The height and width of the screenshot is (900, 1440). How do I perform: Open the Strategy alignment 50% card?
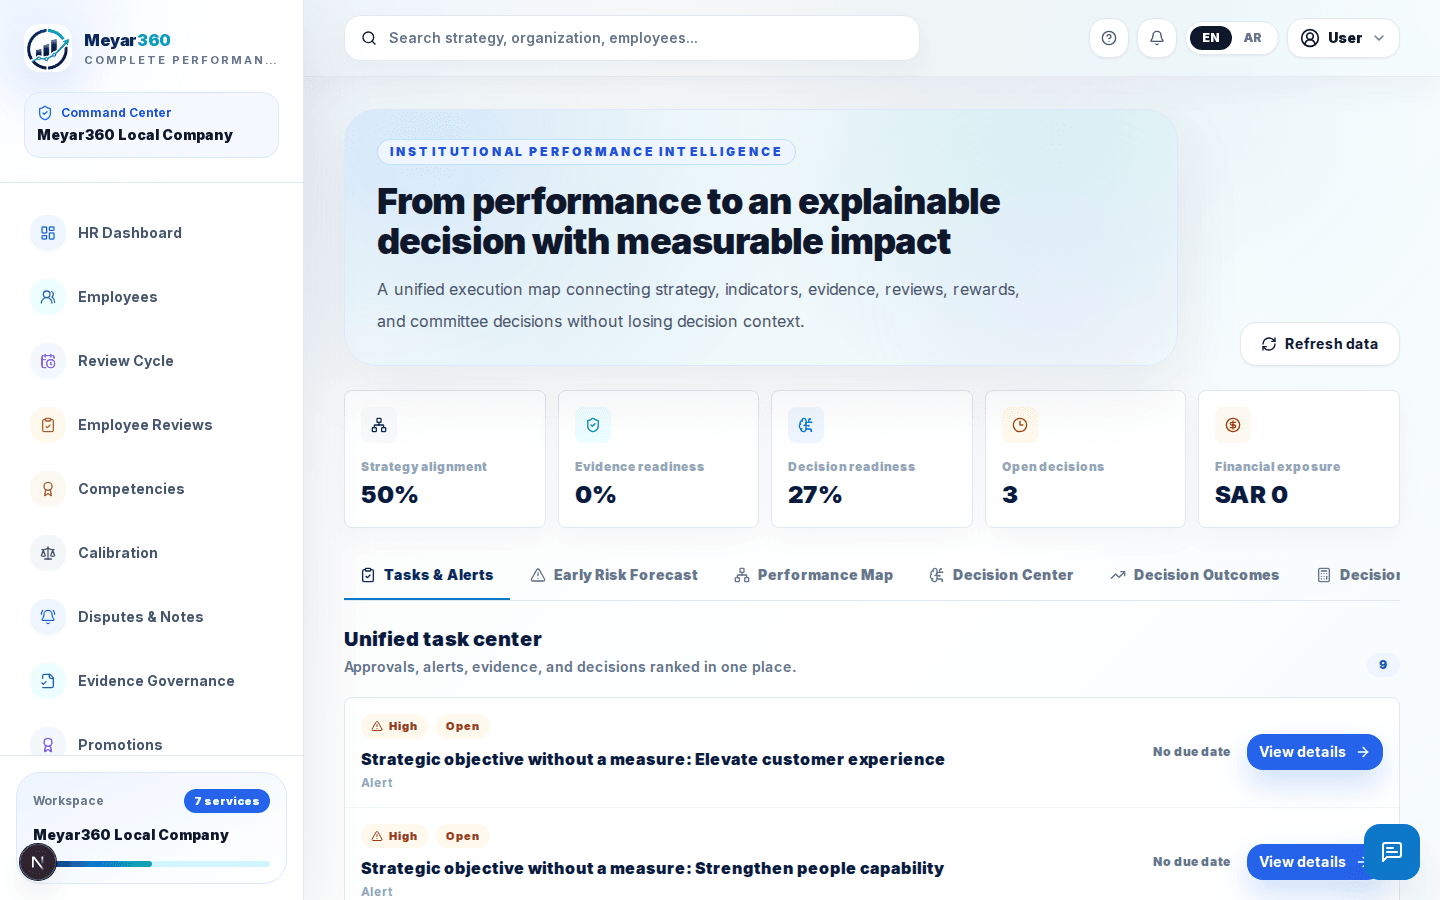pos(445,459)
